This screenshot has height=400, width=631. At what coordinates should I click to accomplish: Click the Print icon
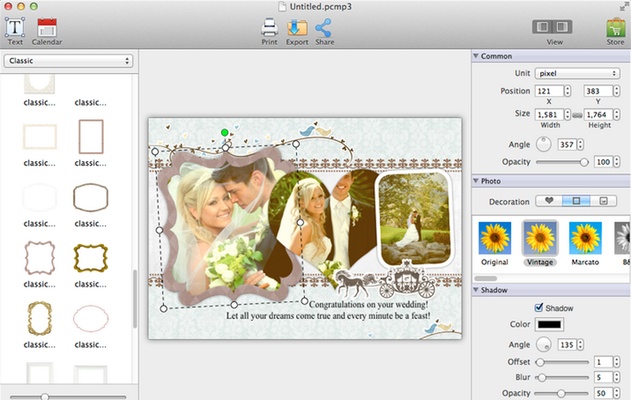pyautogui.click(x=269, y=31)
